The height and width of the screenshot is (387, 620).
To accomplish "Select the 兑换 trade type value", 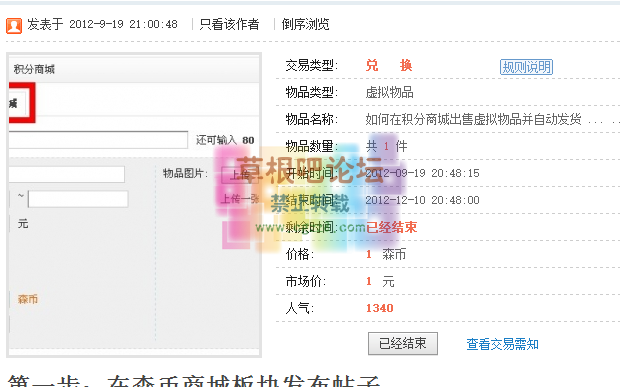I will point(389,65).
